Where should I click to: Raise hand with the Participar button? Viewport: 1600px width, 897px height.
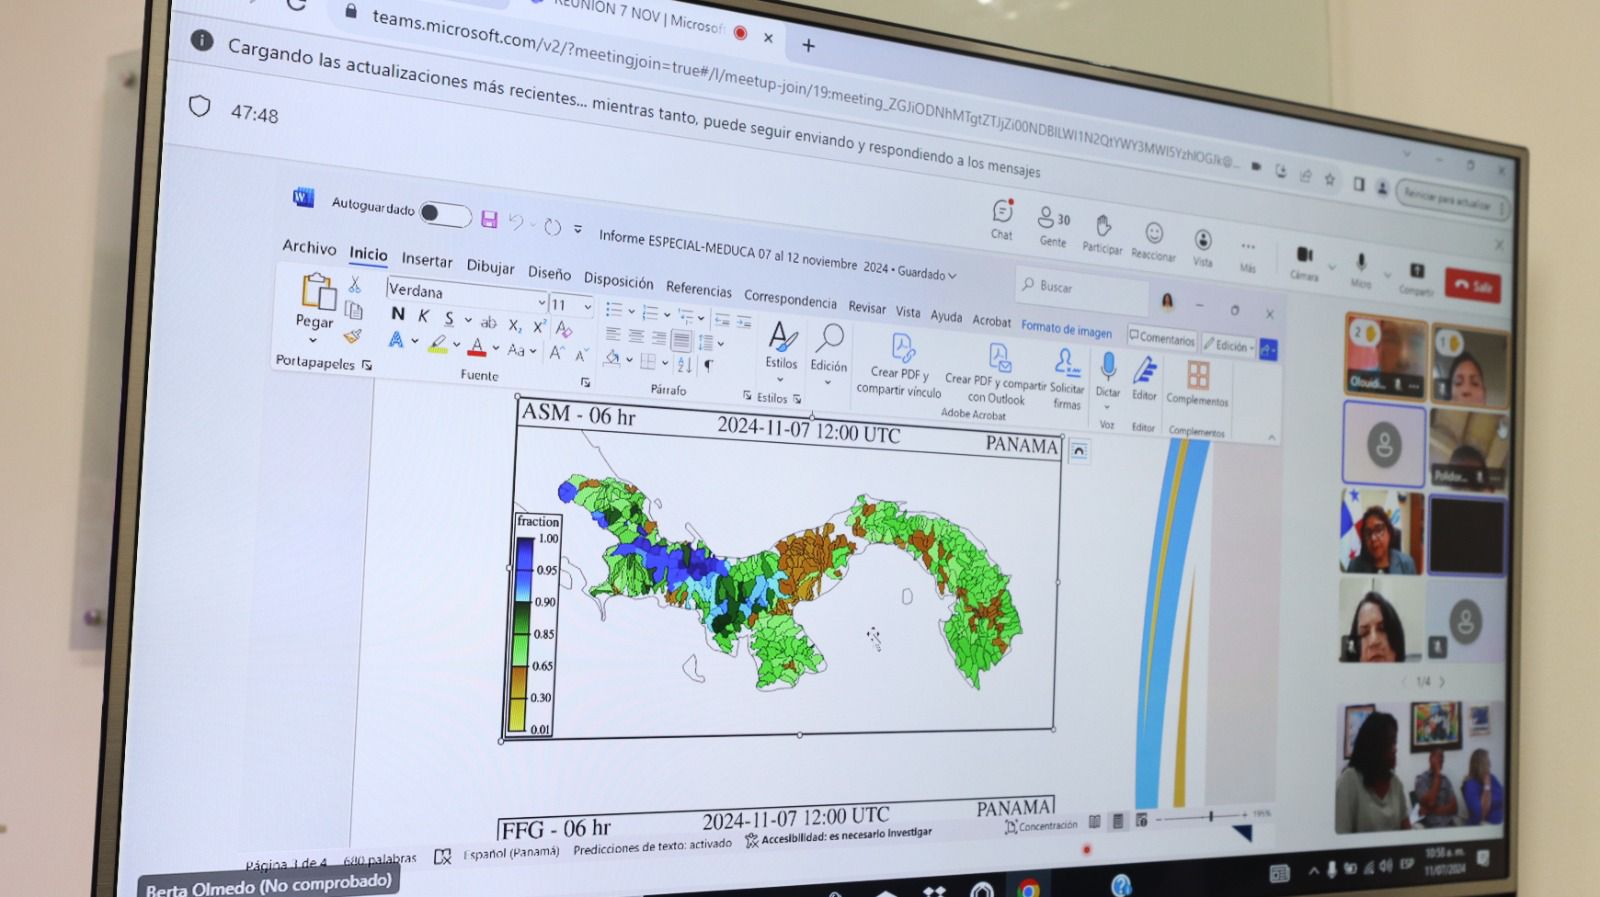click(1102, 234)
